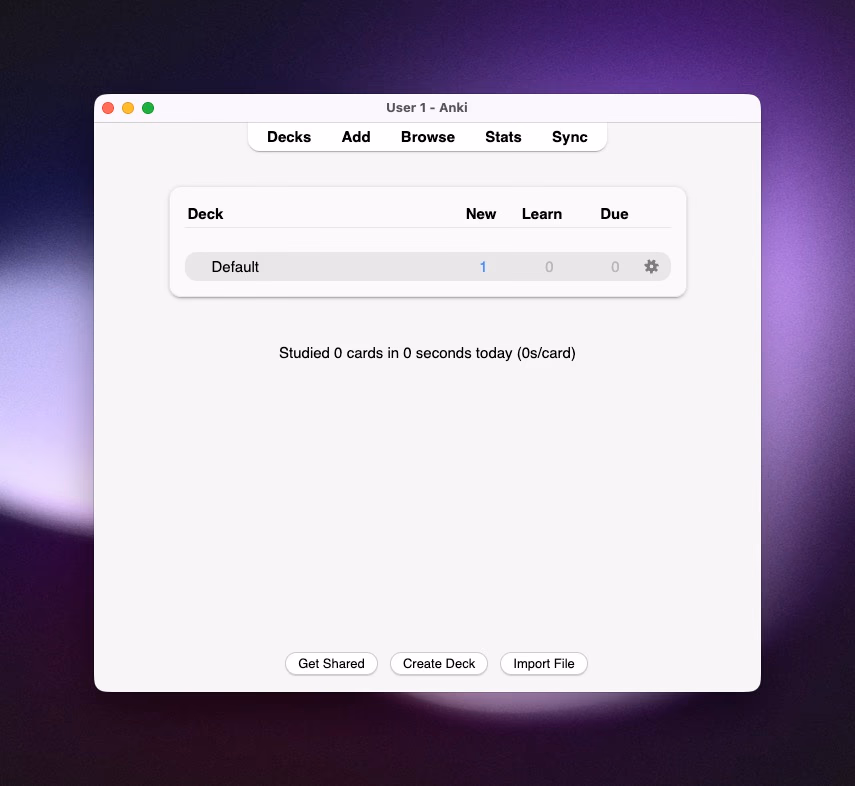Viewport: 855px width, 786px height.
Task: Expand deck options with the gear control
Action: (x=651, y=266)
